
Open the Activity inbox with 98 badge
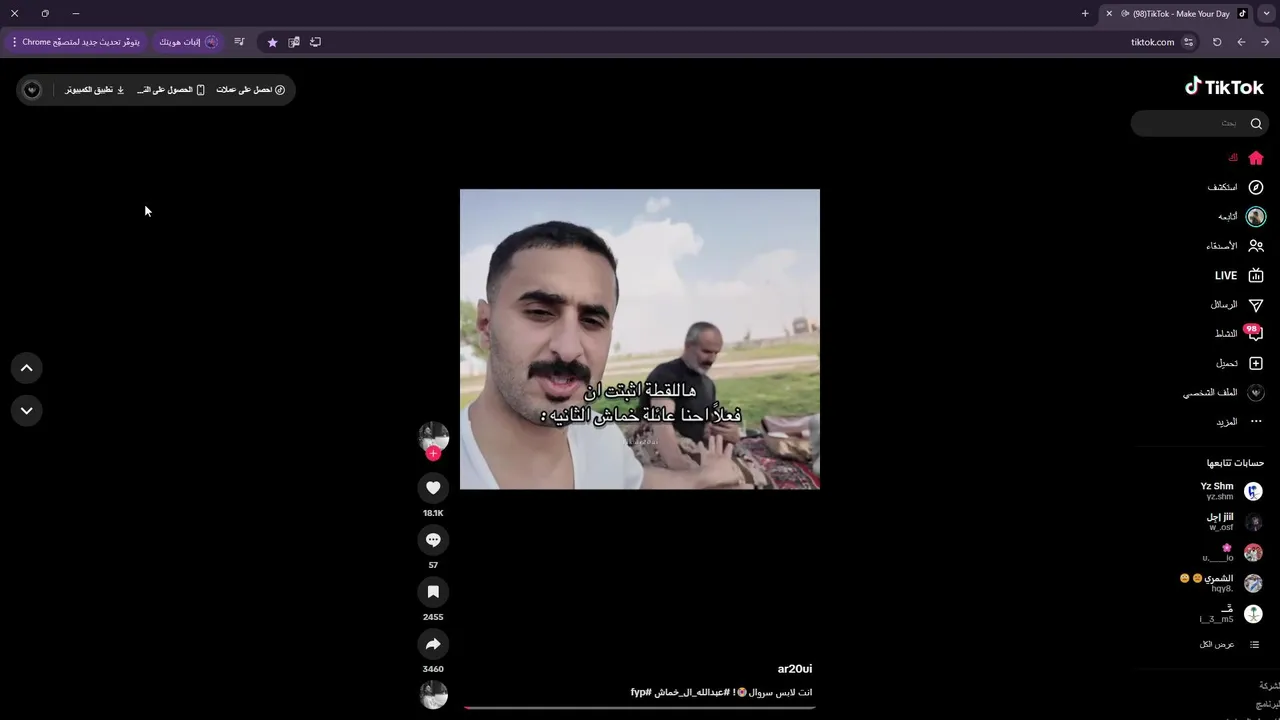pos(1240,333)
